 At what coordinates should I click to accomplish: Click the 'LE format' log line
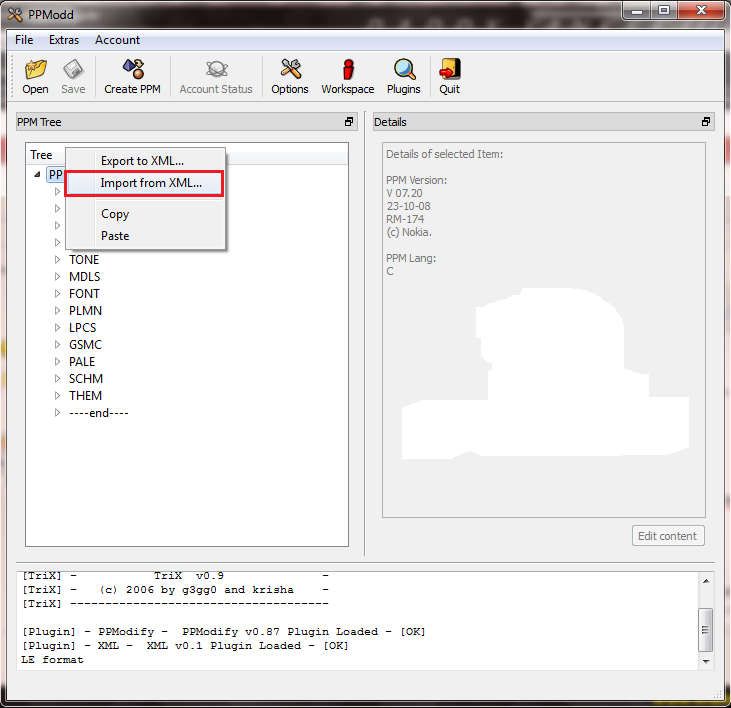point(53,660)
